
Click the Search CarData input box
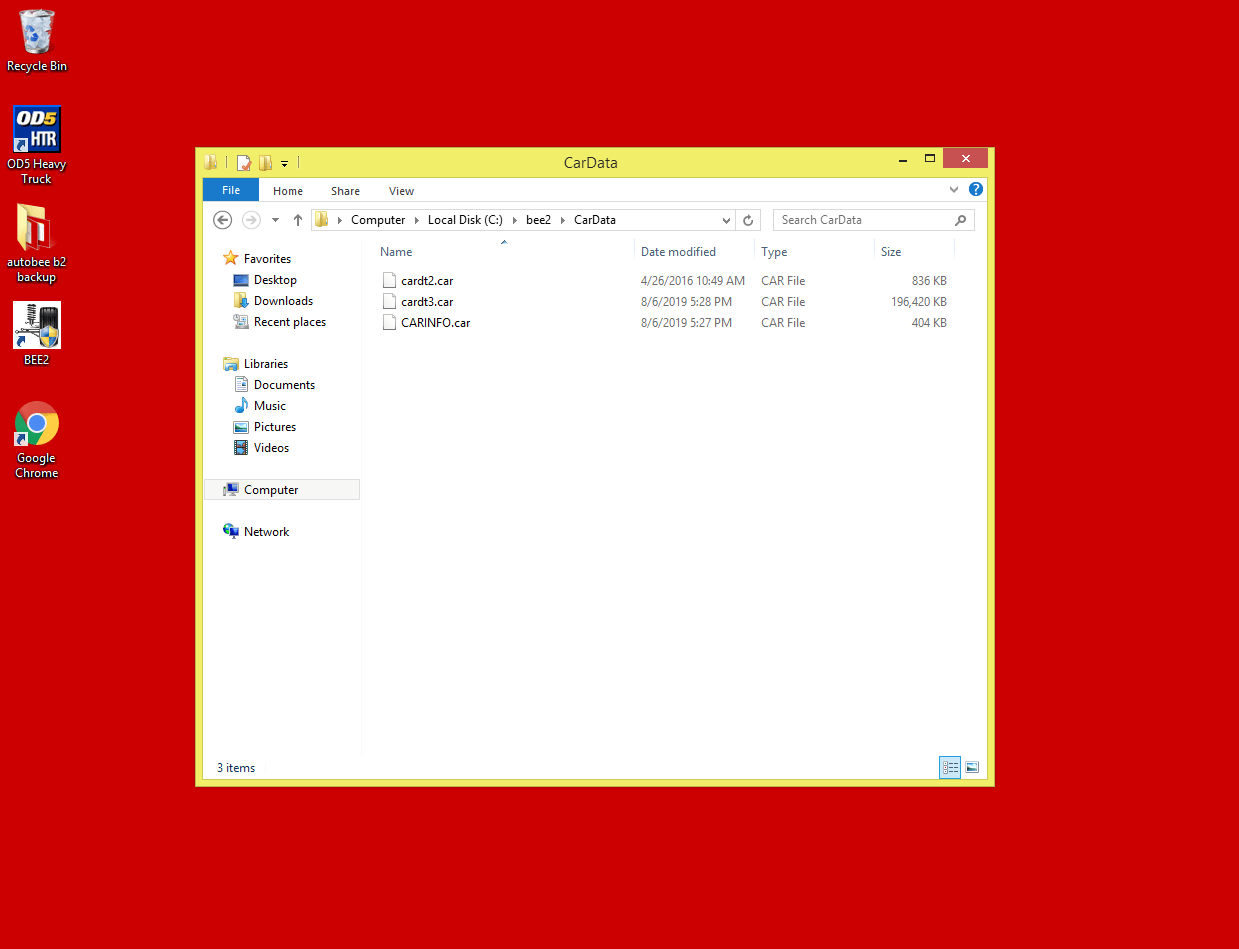point(862,220)
